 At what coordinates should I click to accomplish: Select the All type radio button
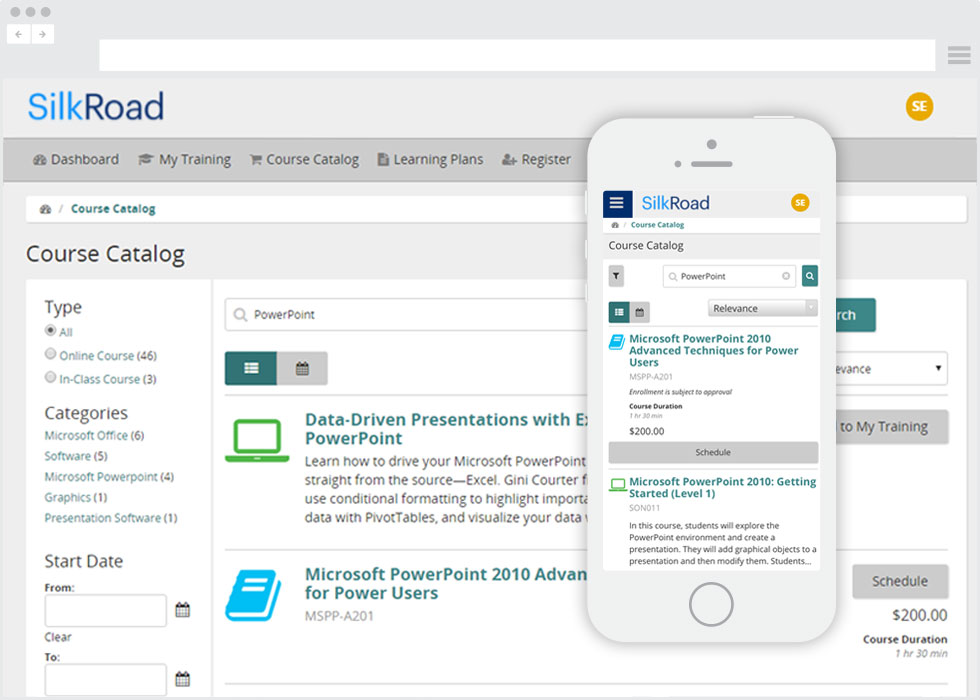(50, 330)
